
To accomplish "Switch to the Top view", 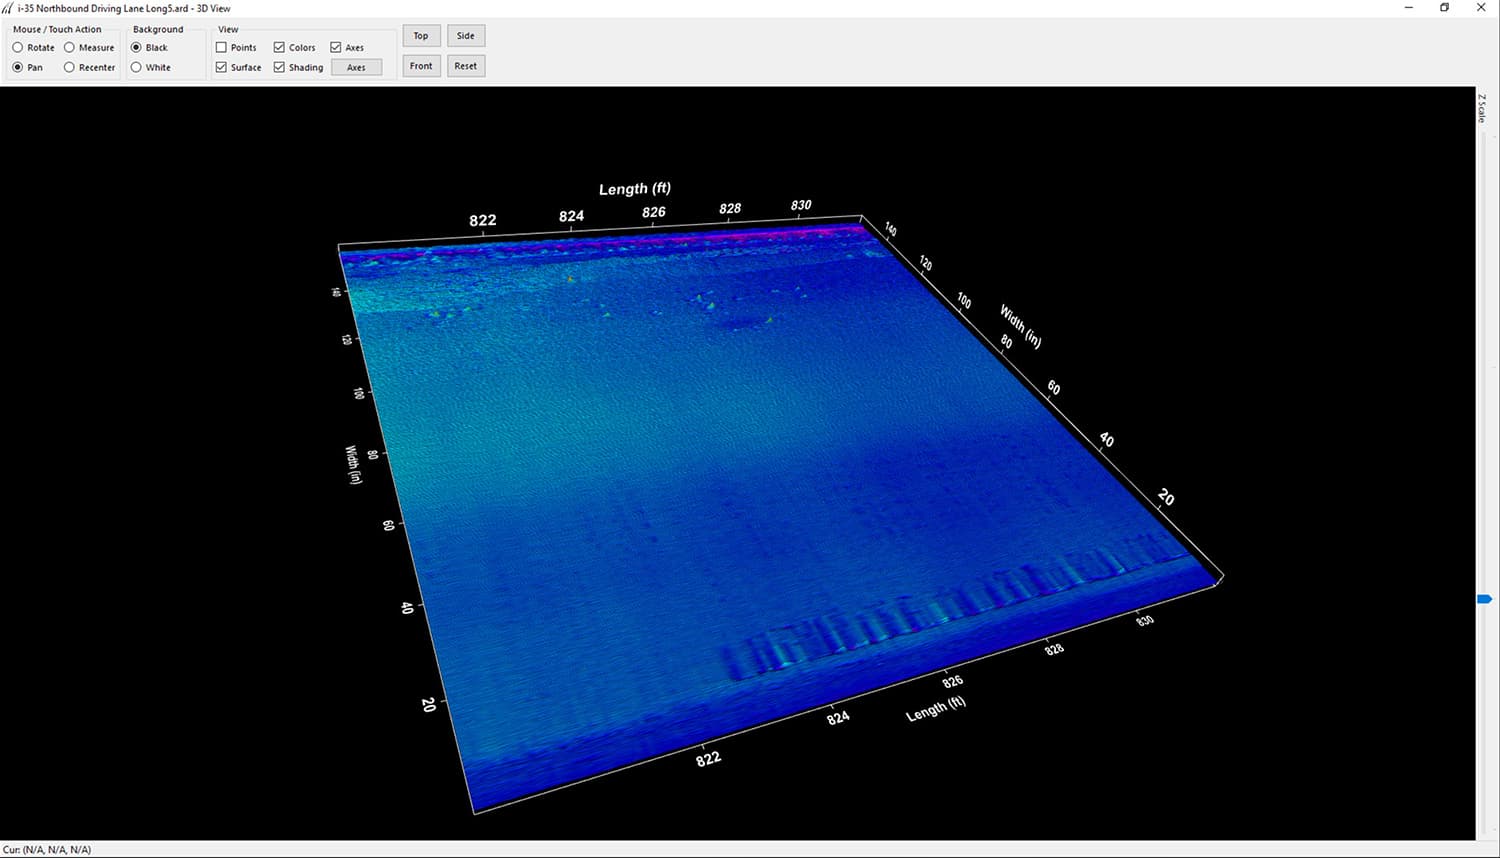I will [421, 36].
